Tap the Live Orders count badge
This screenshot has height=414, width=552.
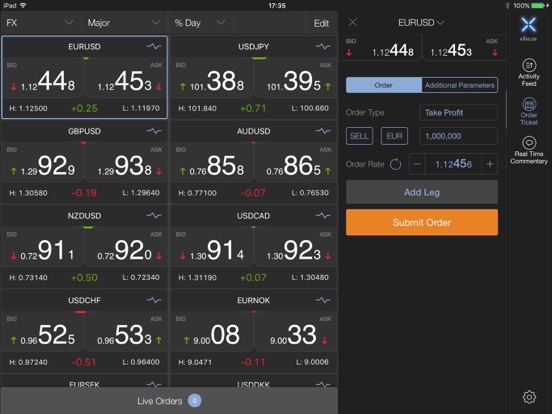194,401
